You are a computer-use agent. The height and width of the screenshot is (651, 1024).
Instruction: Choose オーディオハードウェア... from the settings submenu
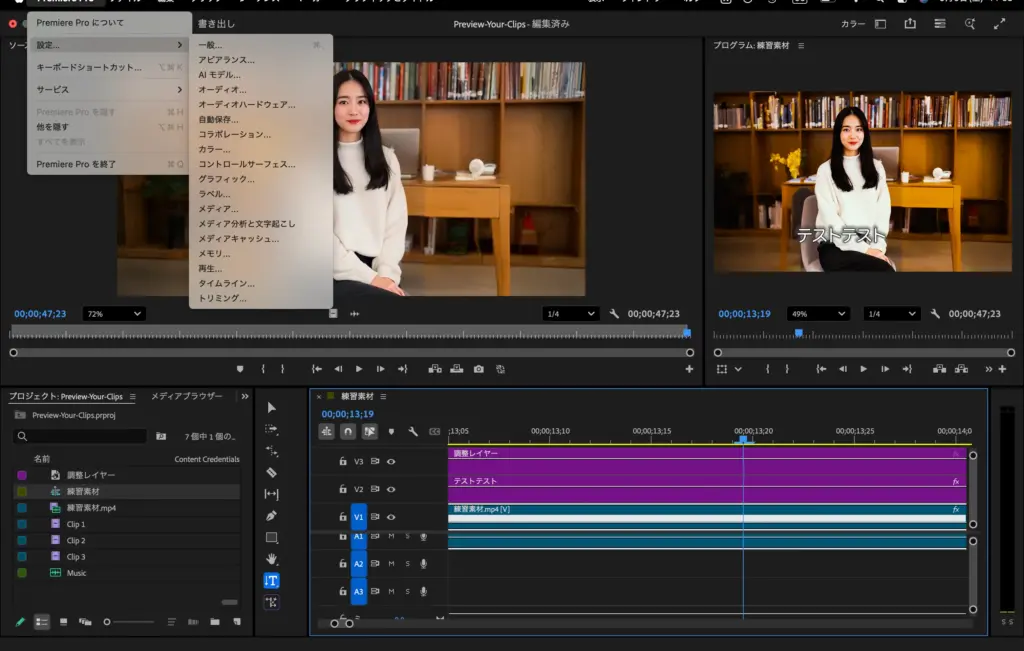[246, 104]
